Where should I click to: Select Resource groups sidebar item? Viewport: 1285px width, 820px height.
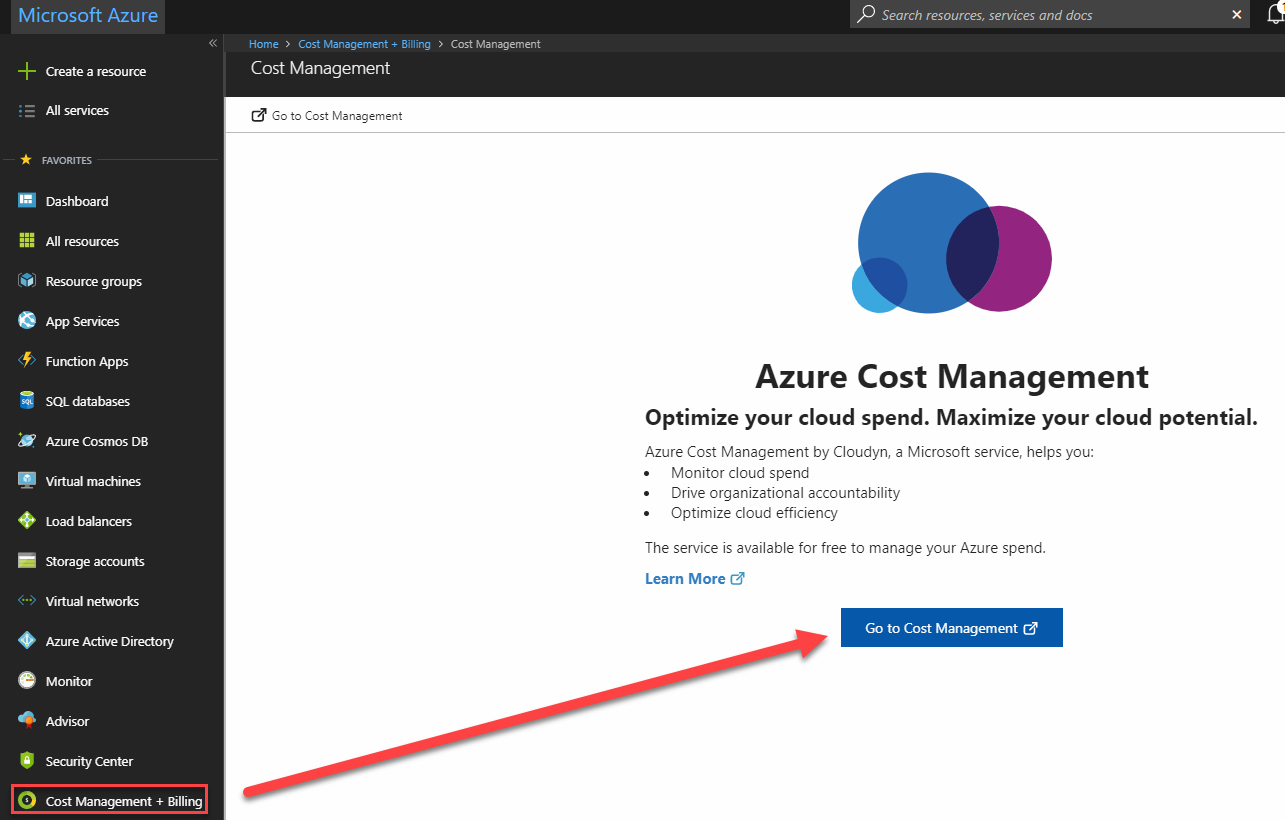94,281
